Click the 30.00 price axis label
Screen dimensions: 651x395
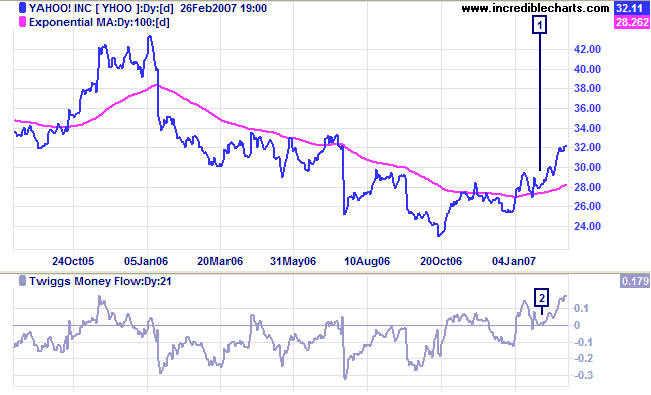pyautogui.click(x=587, y=167)
